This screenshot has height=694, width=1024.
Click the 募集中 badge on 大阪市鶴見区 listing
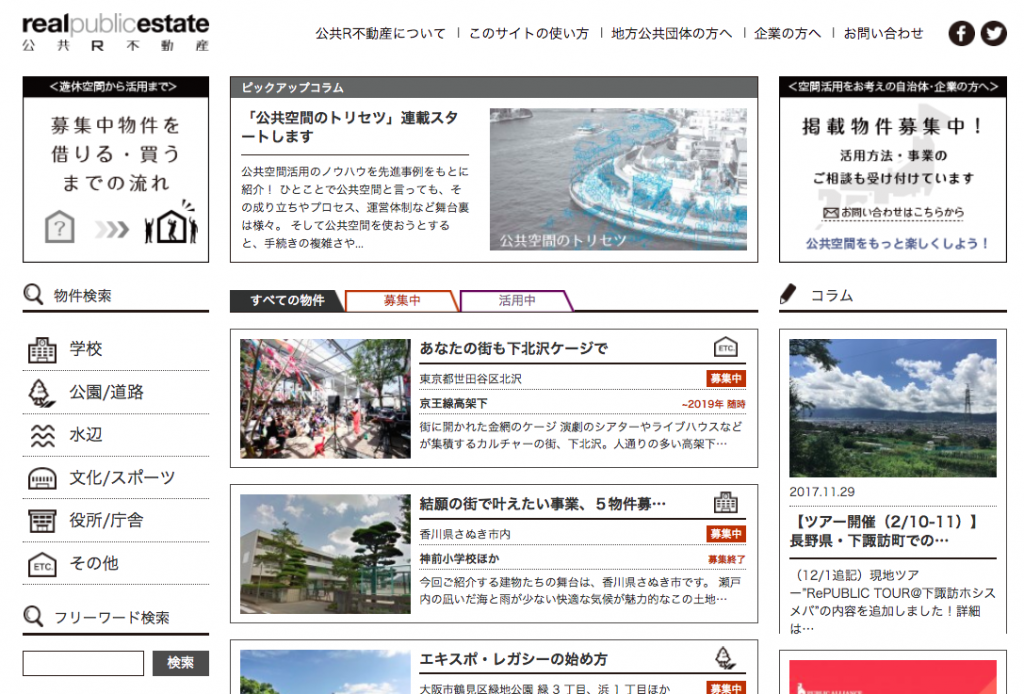pyautogui.click(x=726, y=688)
